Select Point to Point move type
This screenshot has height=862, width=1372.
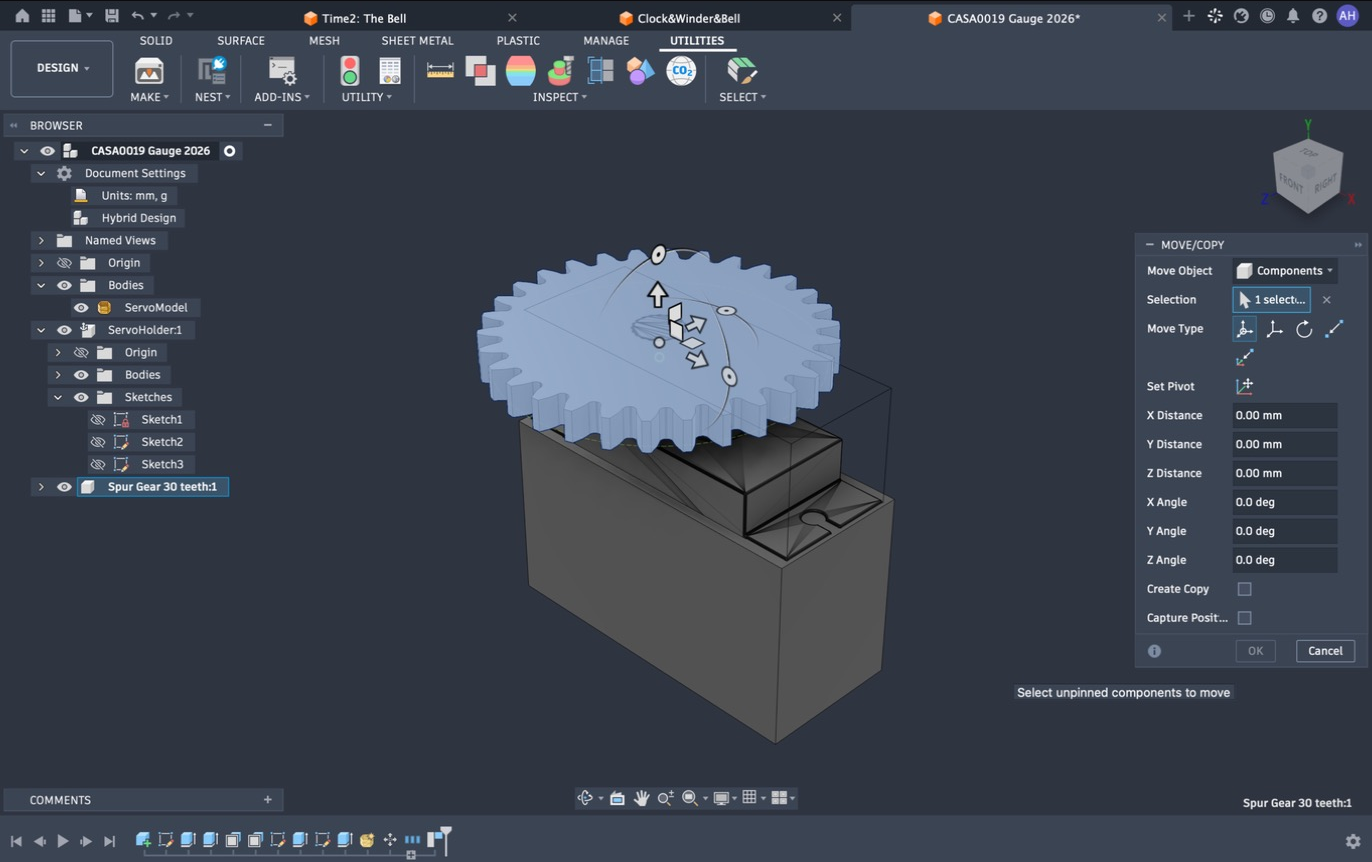tap(1334, 329)
